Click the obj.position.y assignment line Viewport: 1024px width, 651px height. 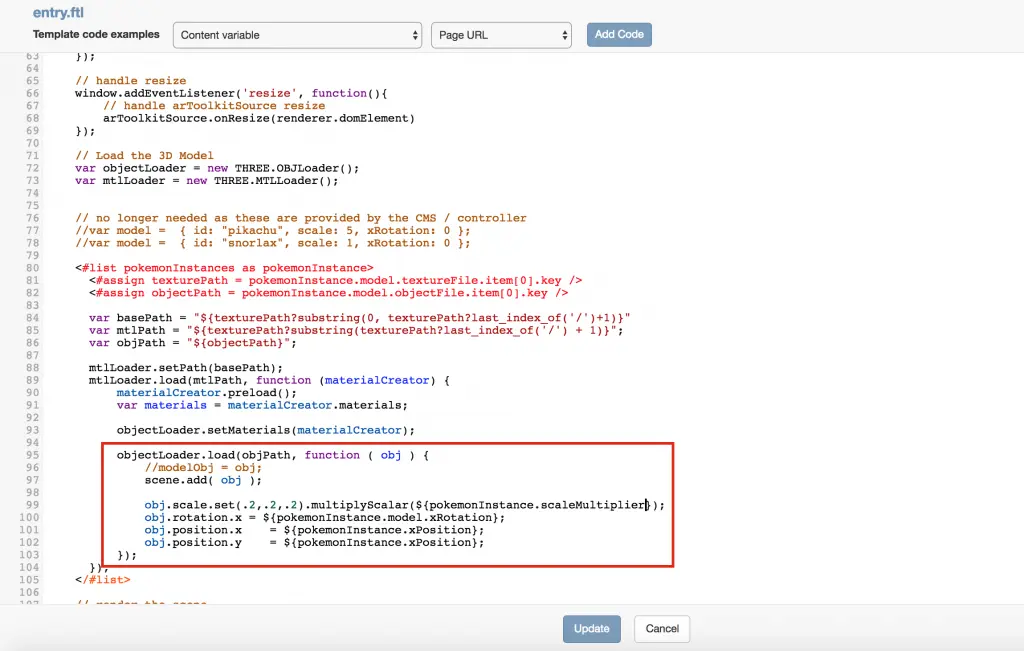313,542
